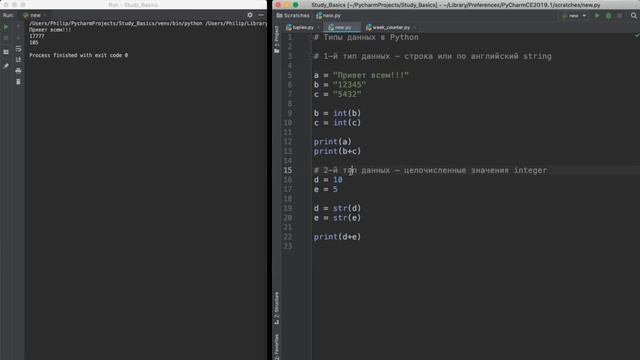640x360 pixels.
Task: Click the string "12345" on line 6
Action: (349, 84)
